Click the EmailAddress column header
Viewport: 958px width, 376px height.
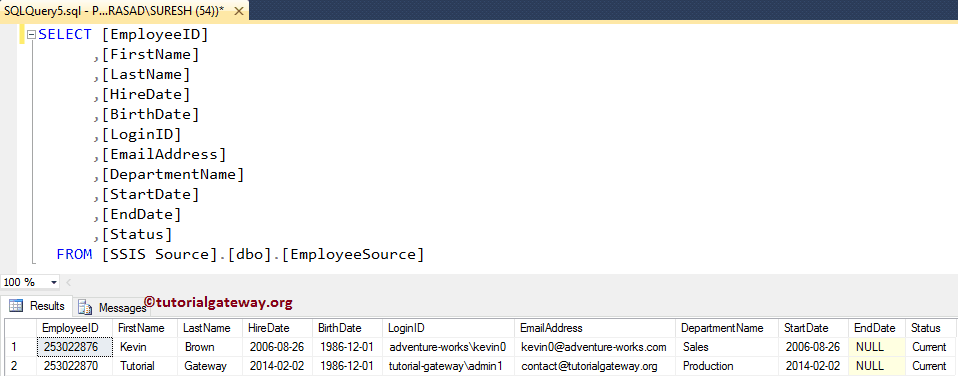(595, 328)
